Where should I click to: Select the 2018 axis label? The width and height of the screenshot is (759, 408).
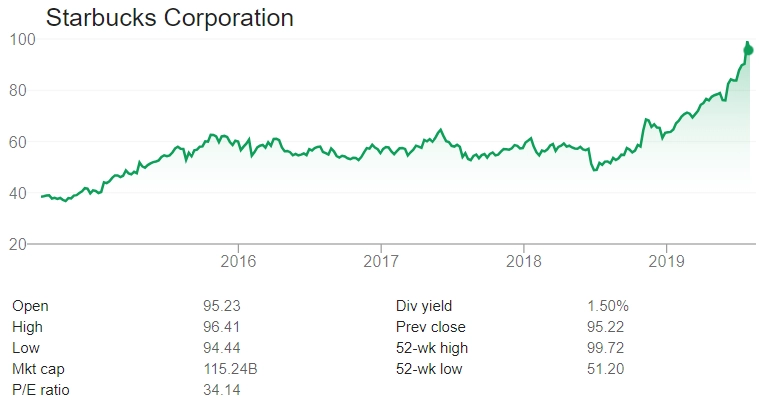pos(524,261)
